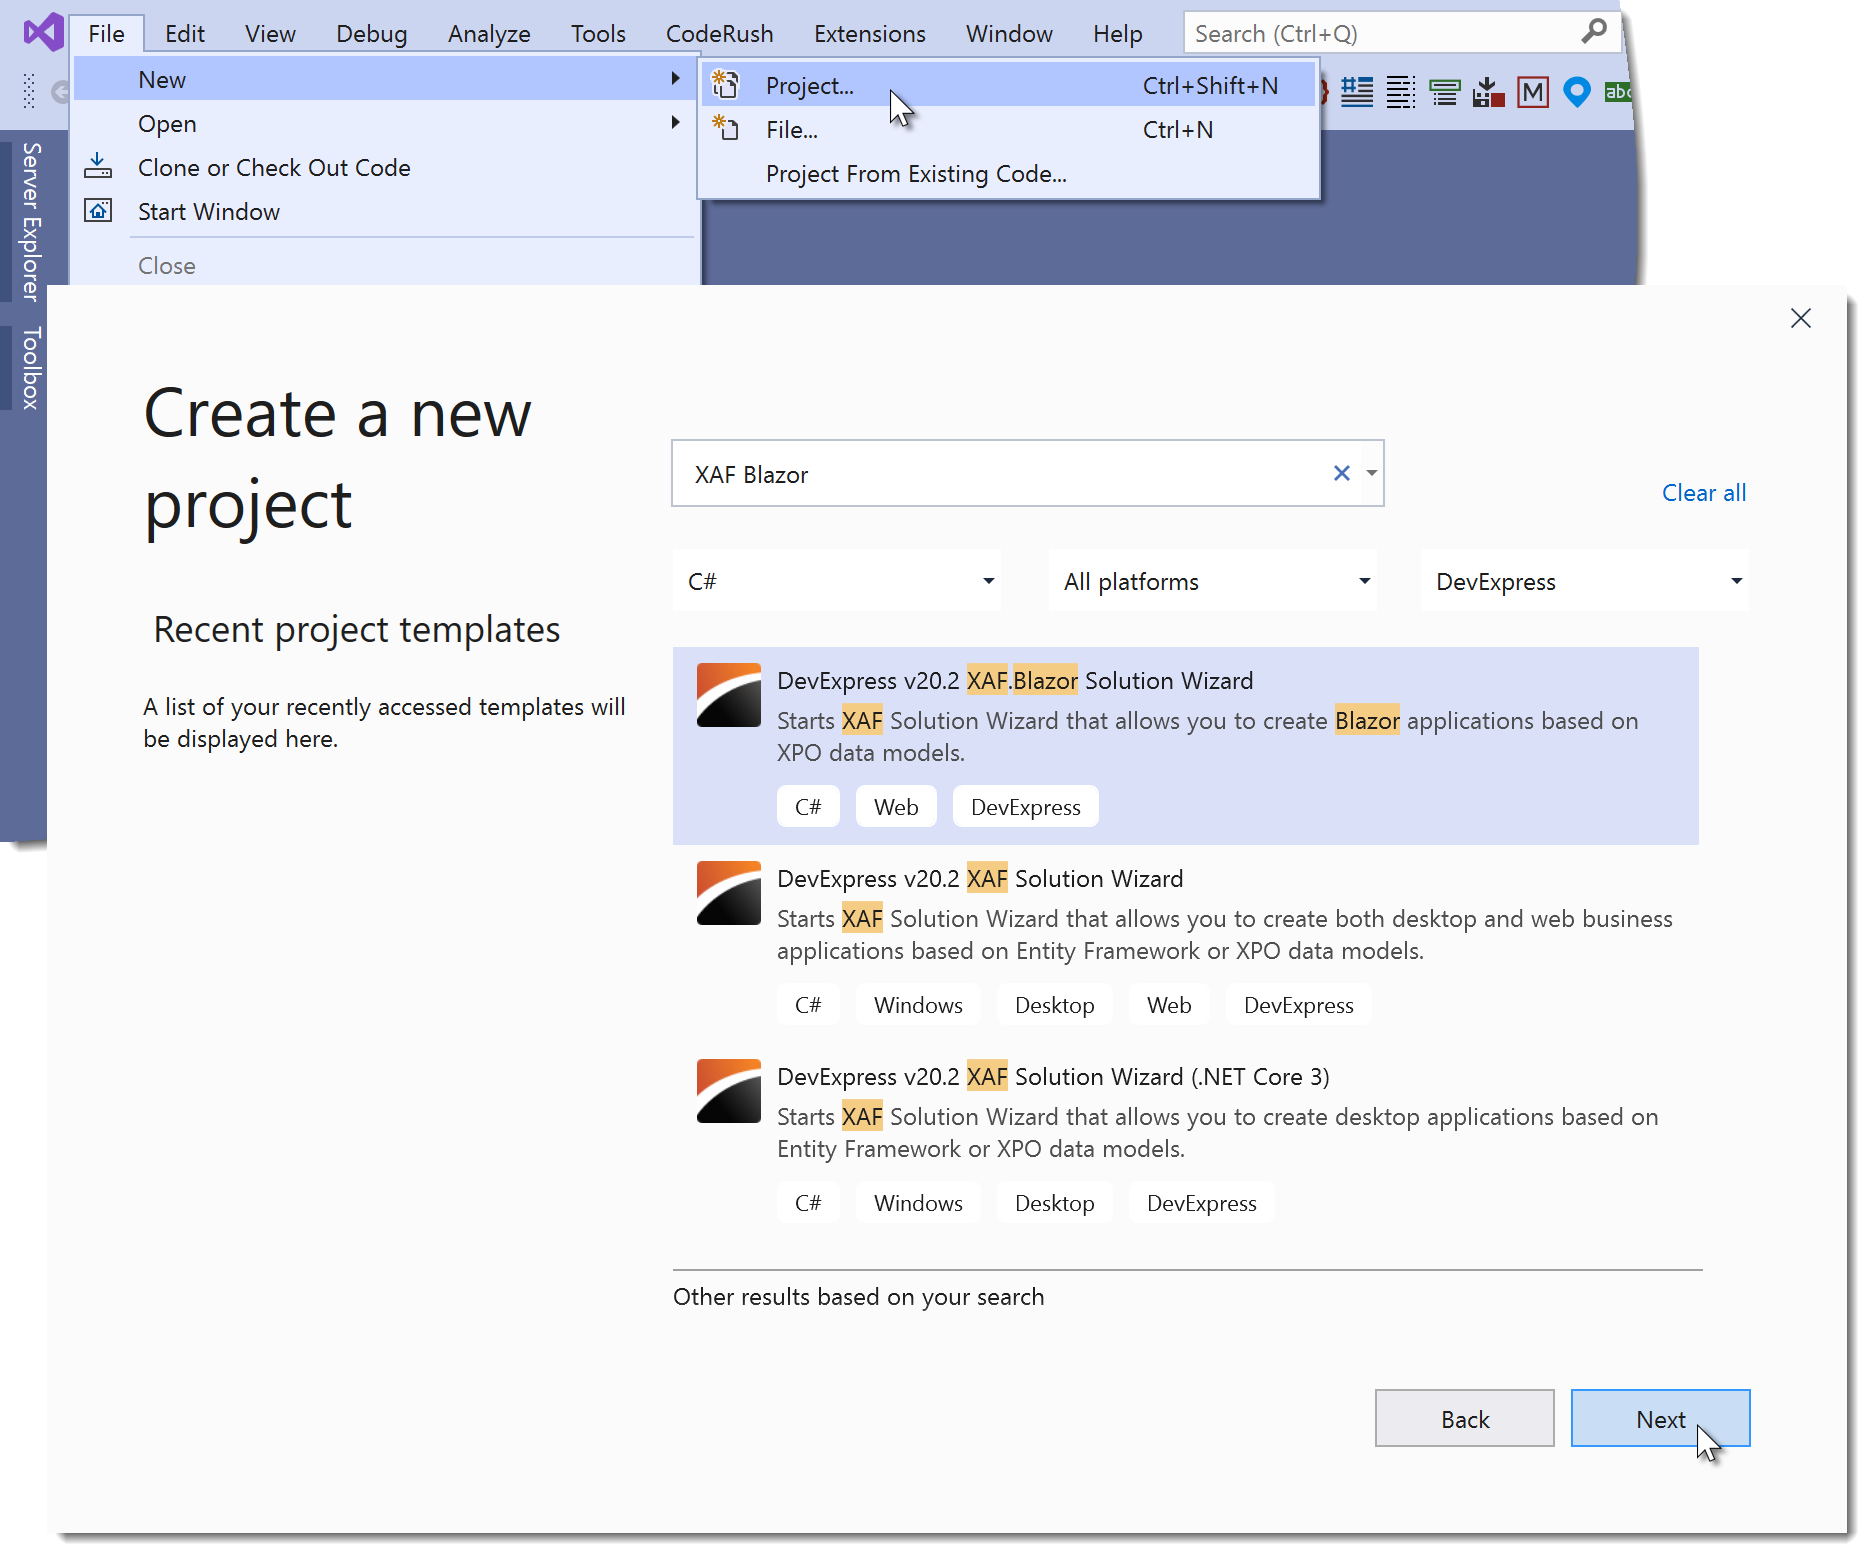Click the Clear all link
The image size is (1867, 1553).
point(1703,493)
